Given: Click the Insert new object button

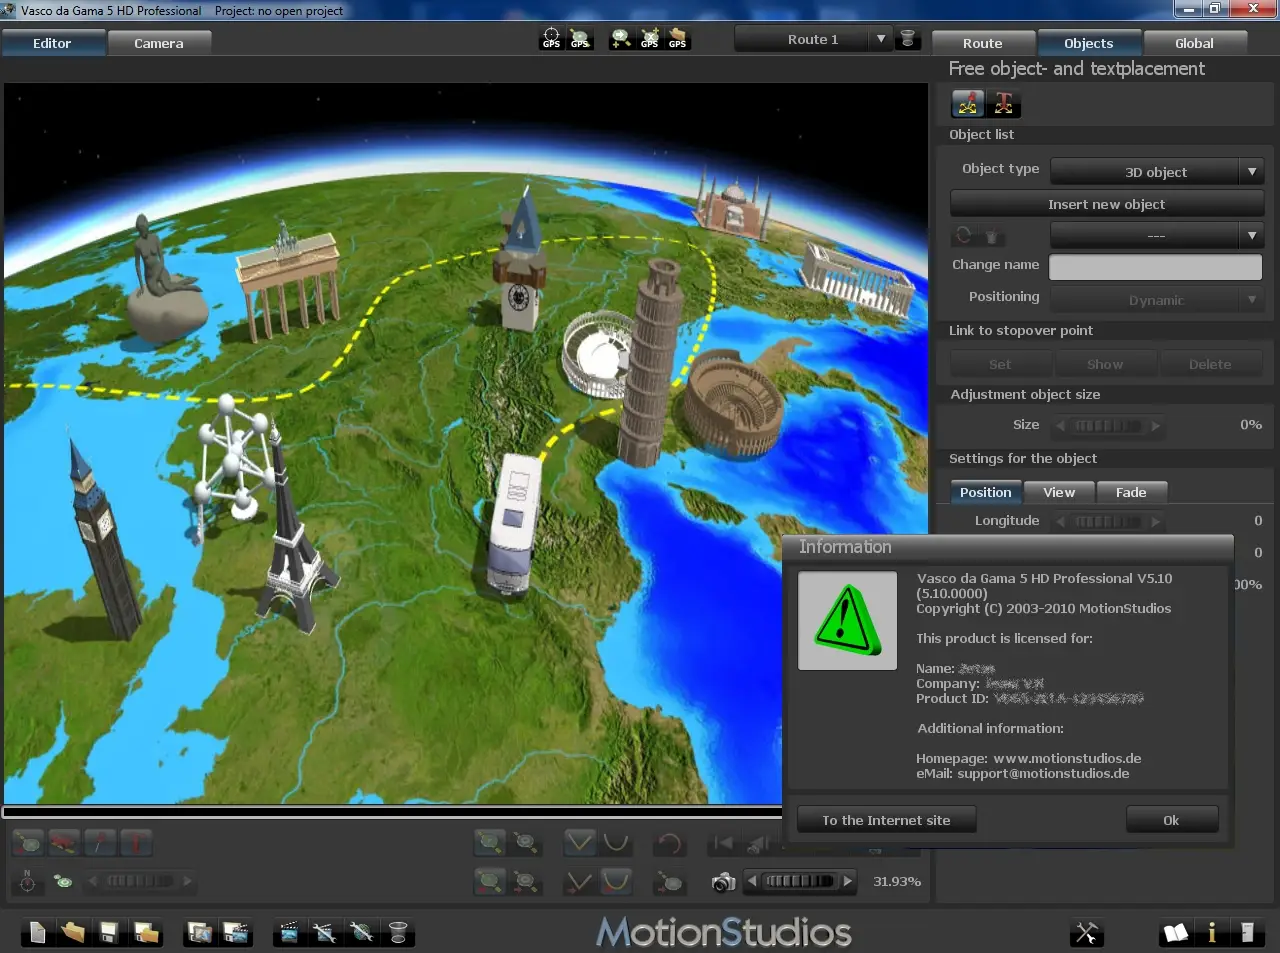Looking at the screenshot, I should (1107, 204).
